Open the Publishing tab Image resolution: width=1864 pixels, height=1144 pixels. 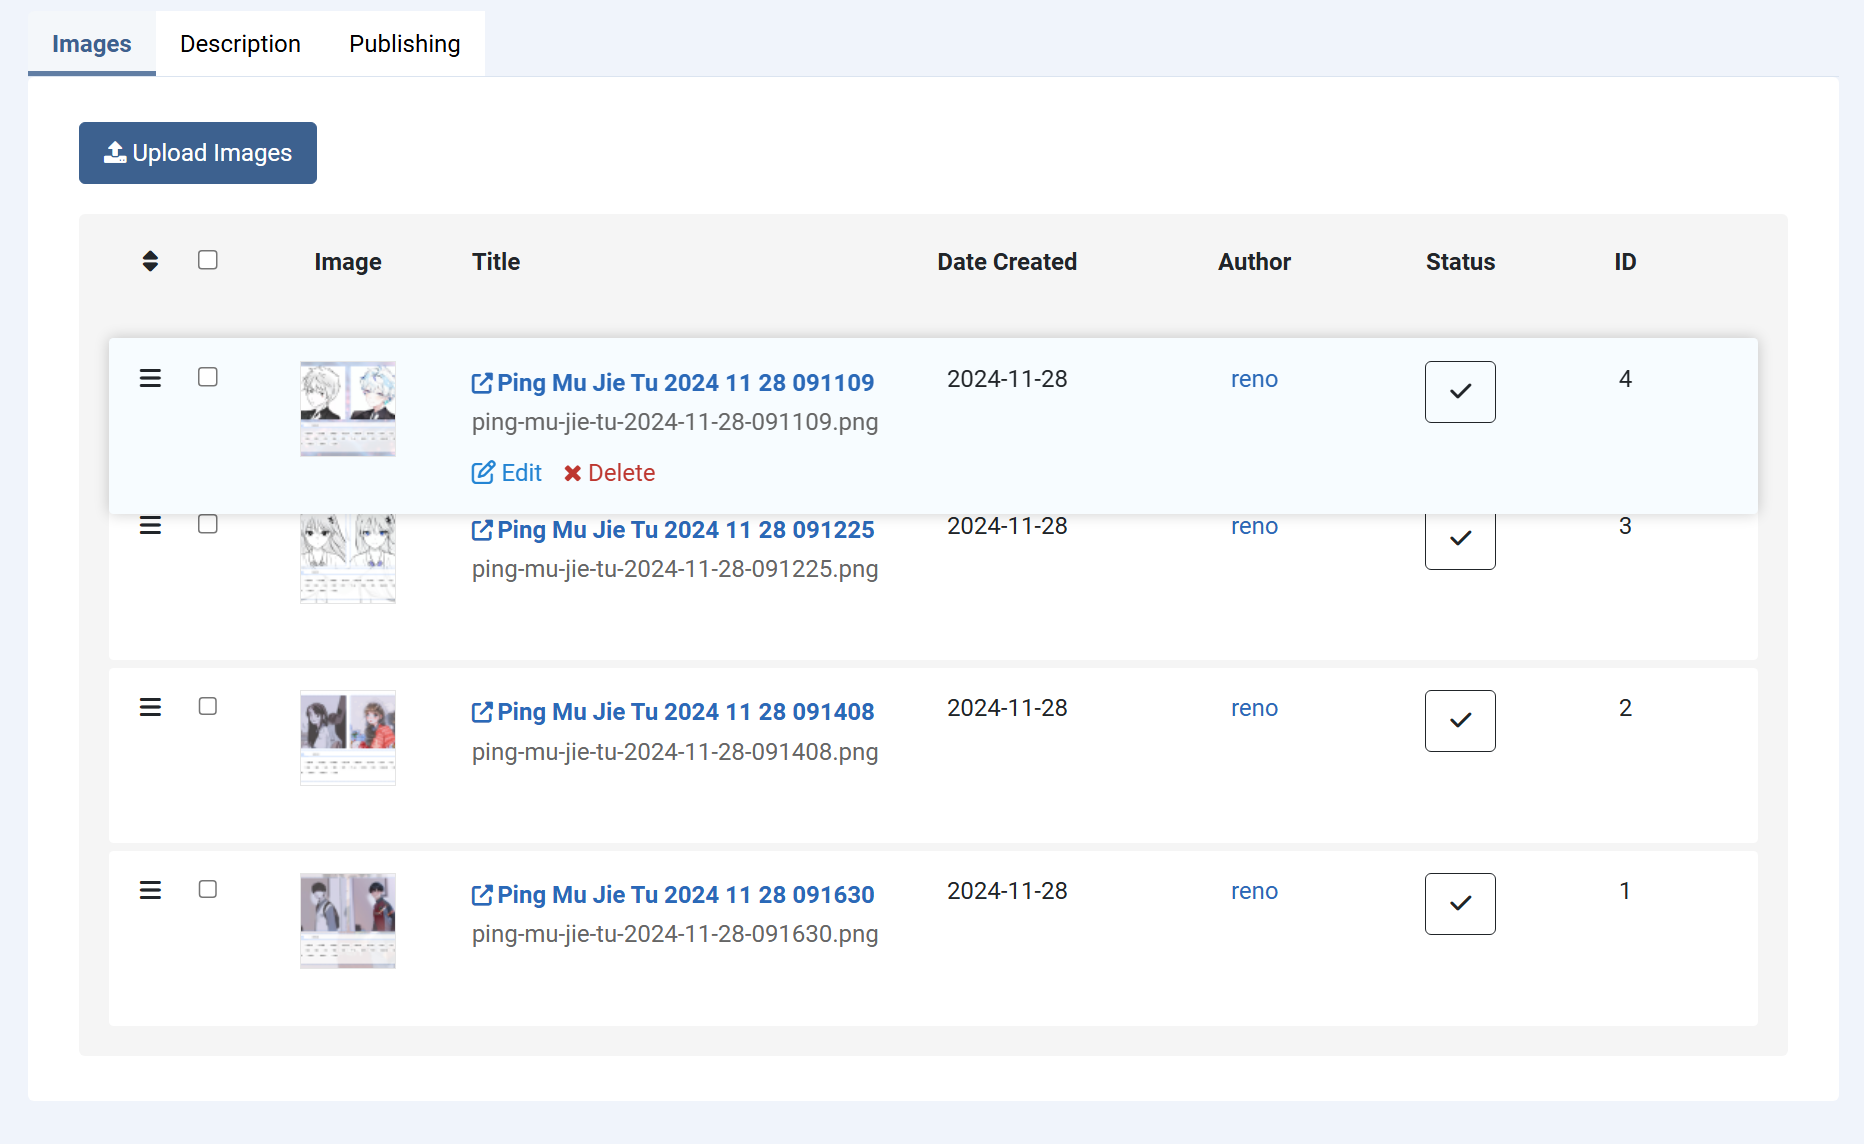click(404, 44)
